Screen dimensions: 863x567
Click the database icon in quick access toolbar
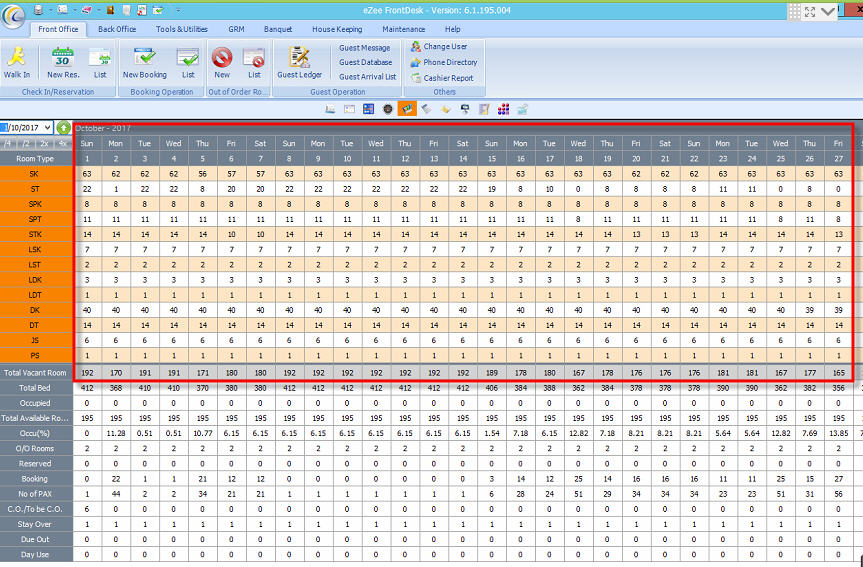pos(37,10)
